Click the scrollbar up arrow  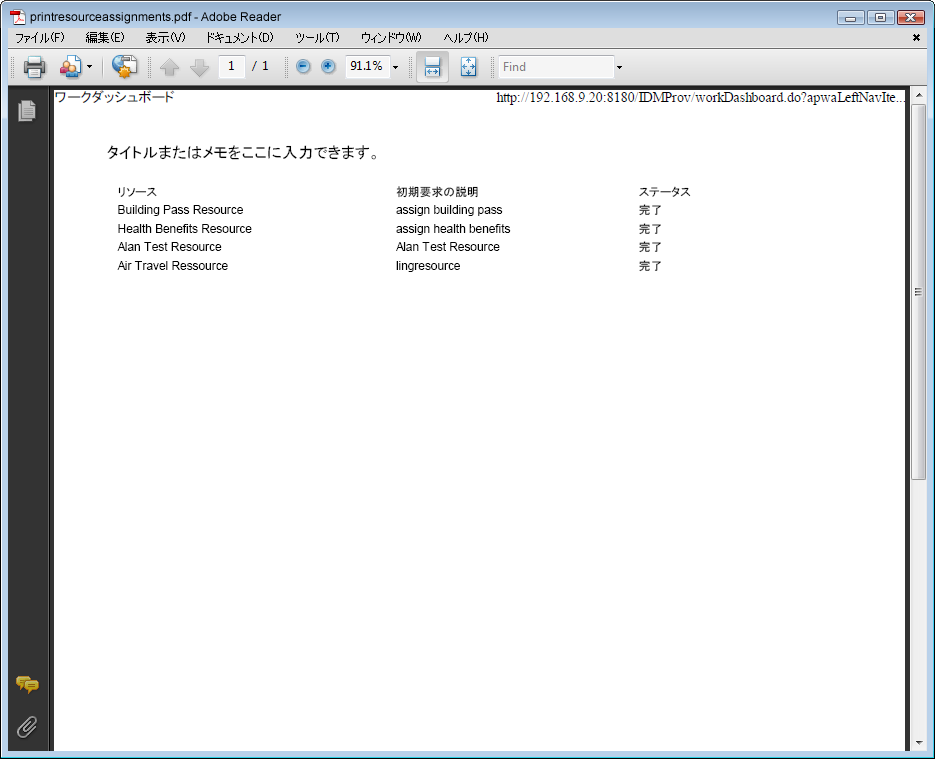coord(919,95)
